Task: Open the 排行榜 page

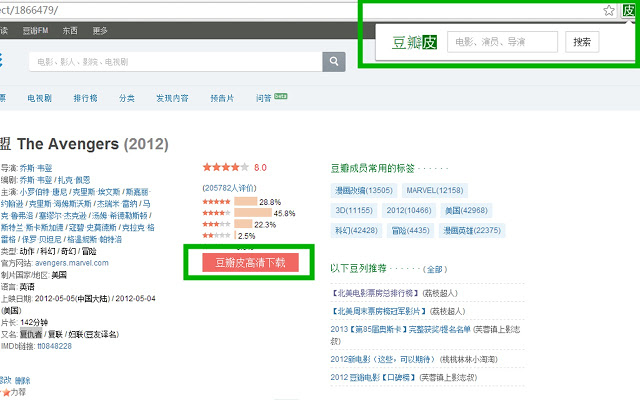Action: (x=85, y=98)
